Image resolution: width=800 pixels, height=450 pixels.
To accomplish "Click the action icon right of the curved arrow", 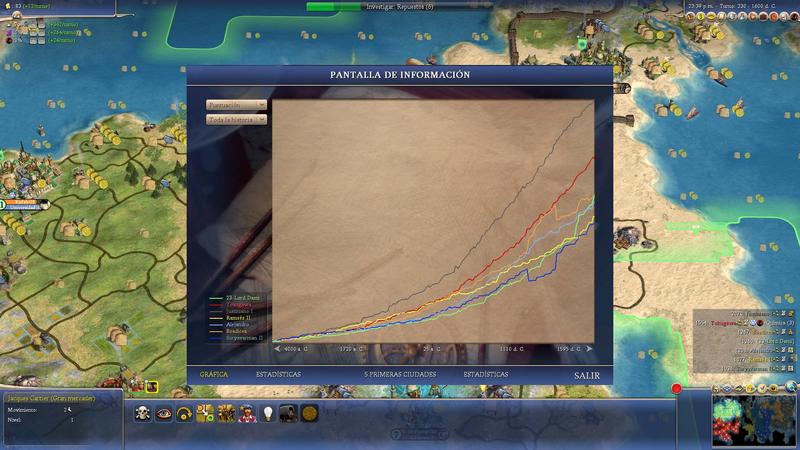I will pyautogui.click(x=205, y=413).
